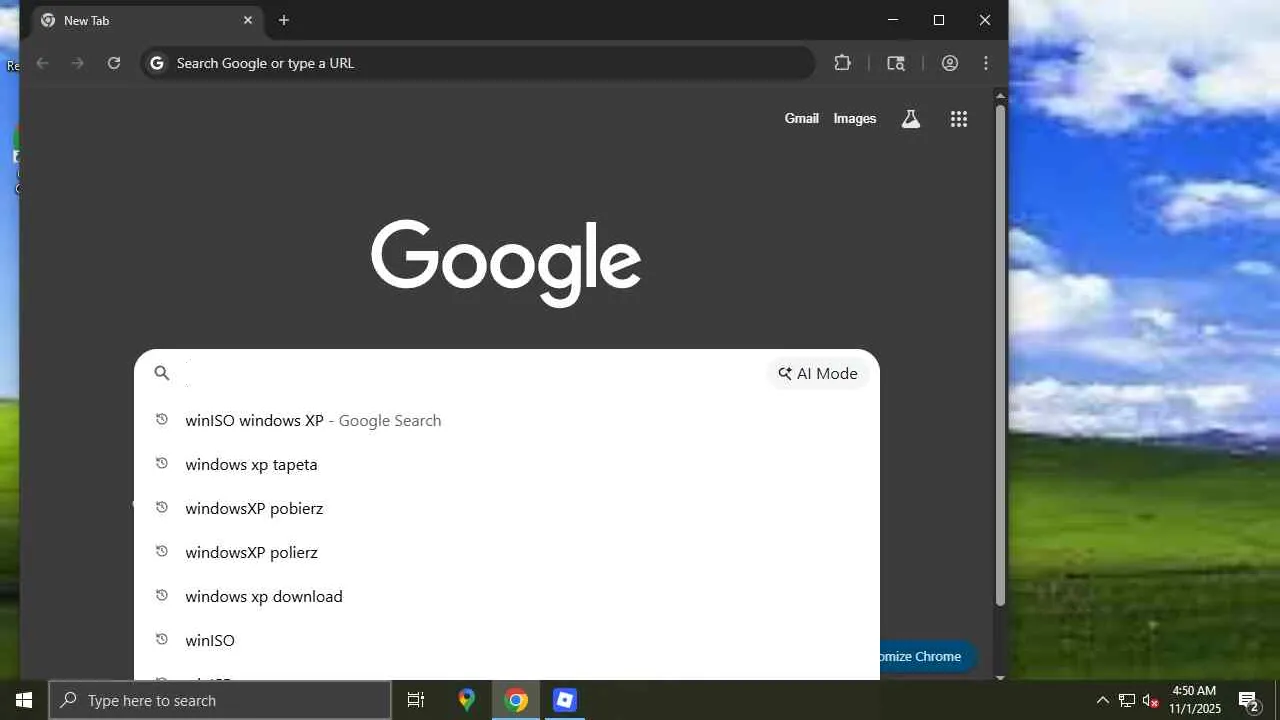
Task: Click the Chrome back navigation arrow
Action: [42, 63]
